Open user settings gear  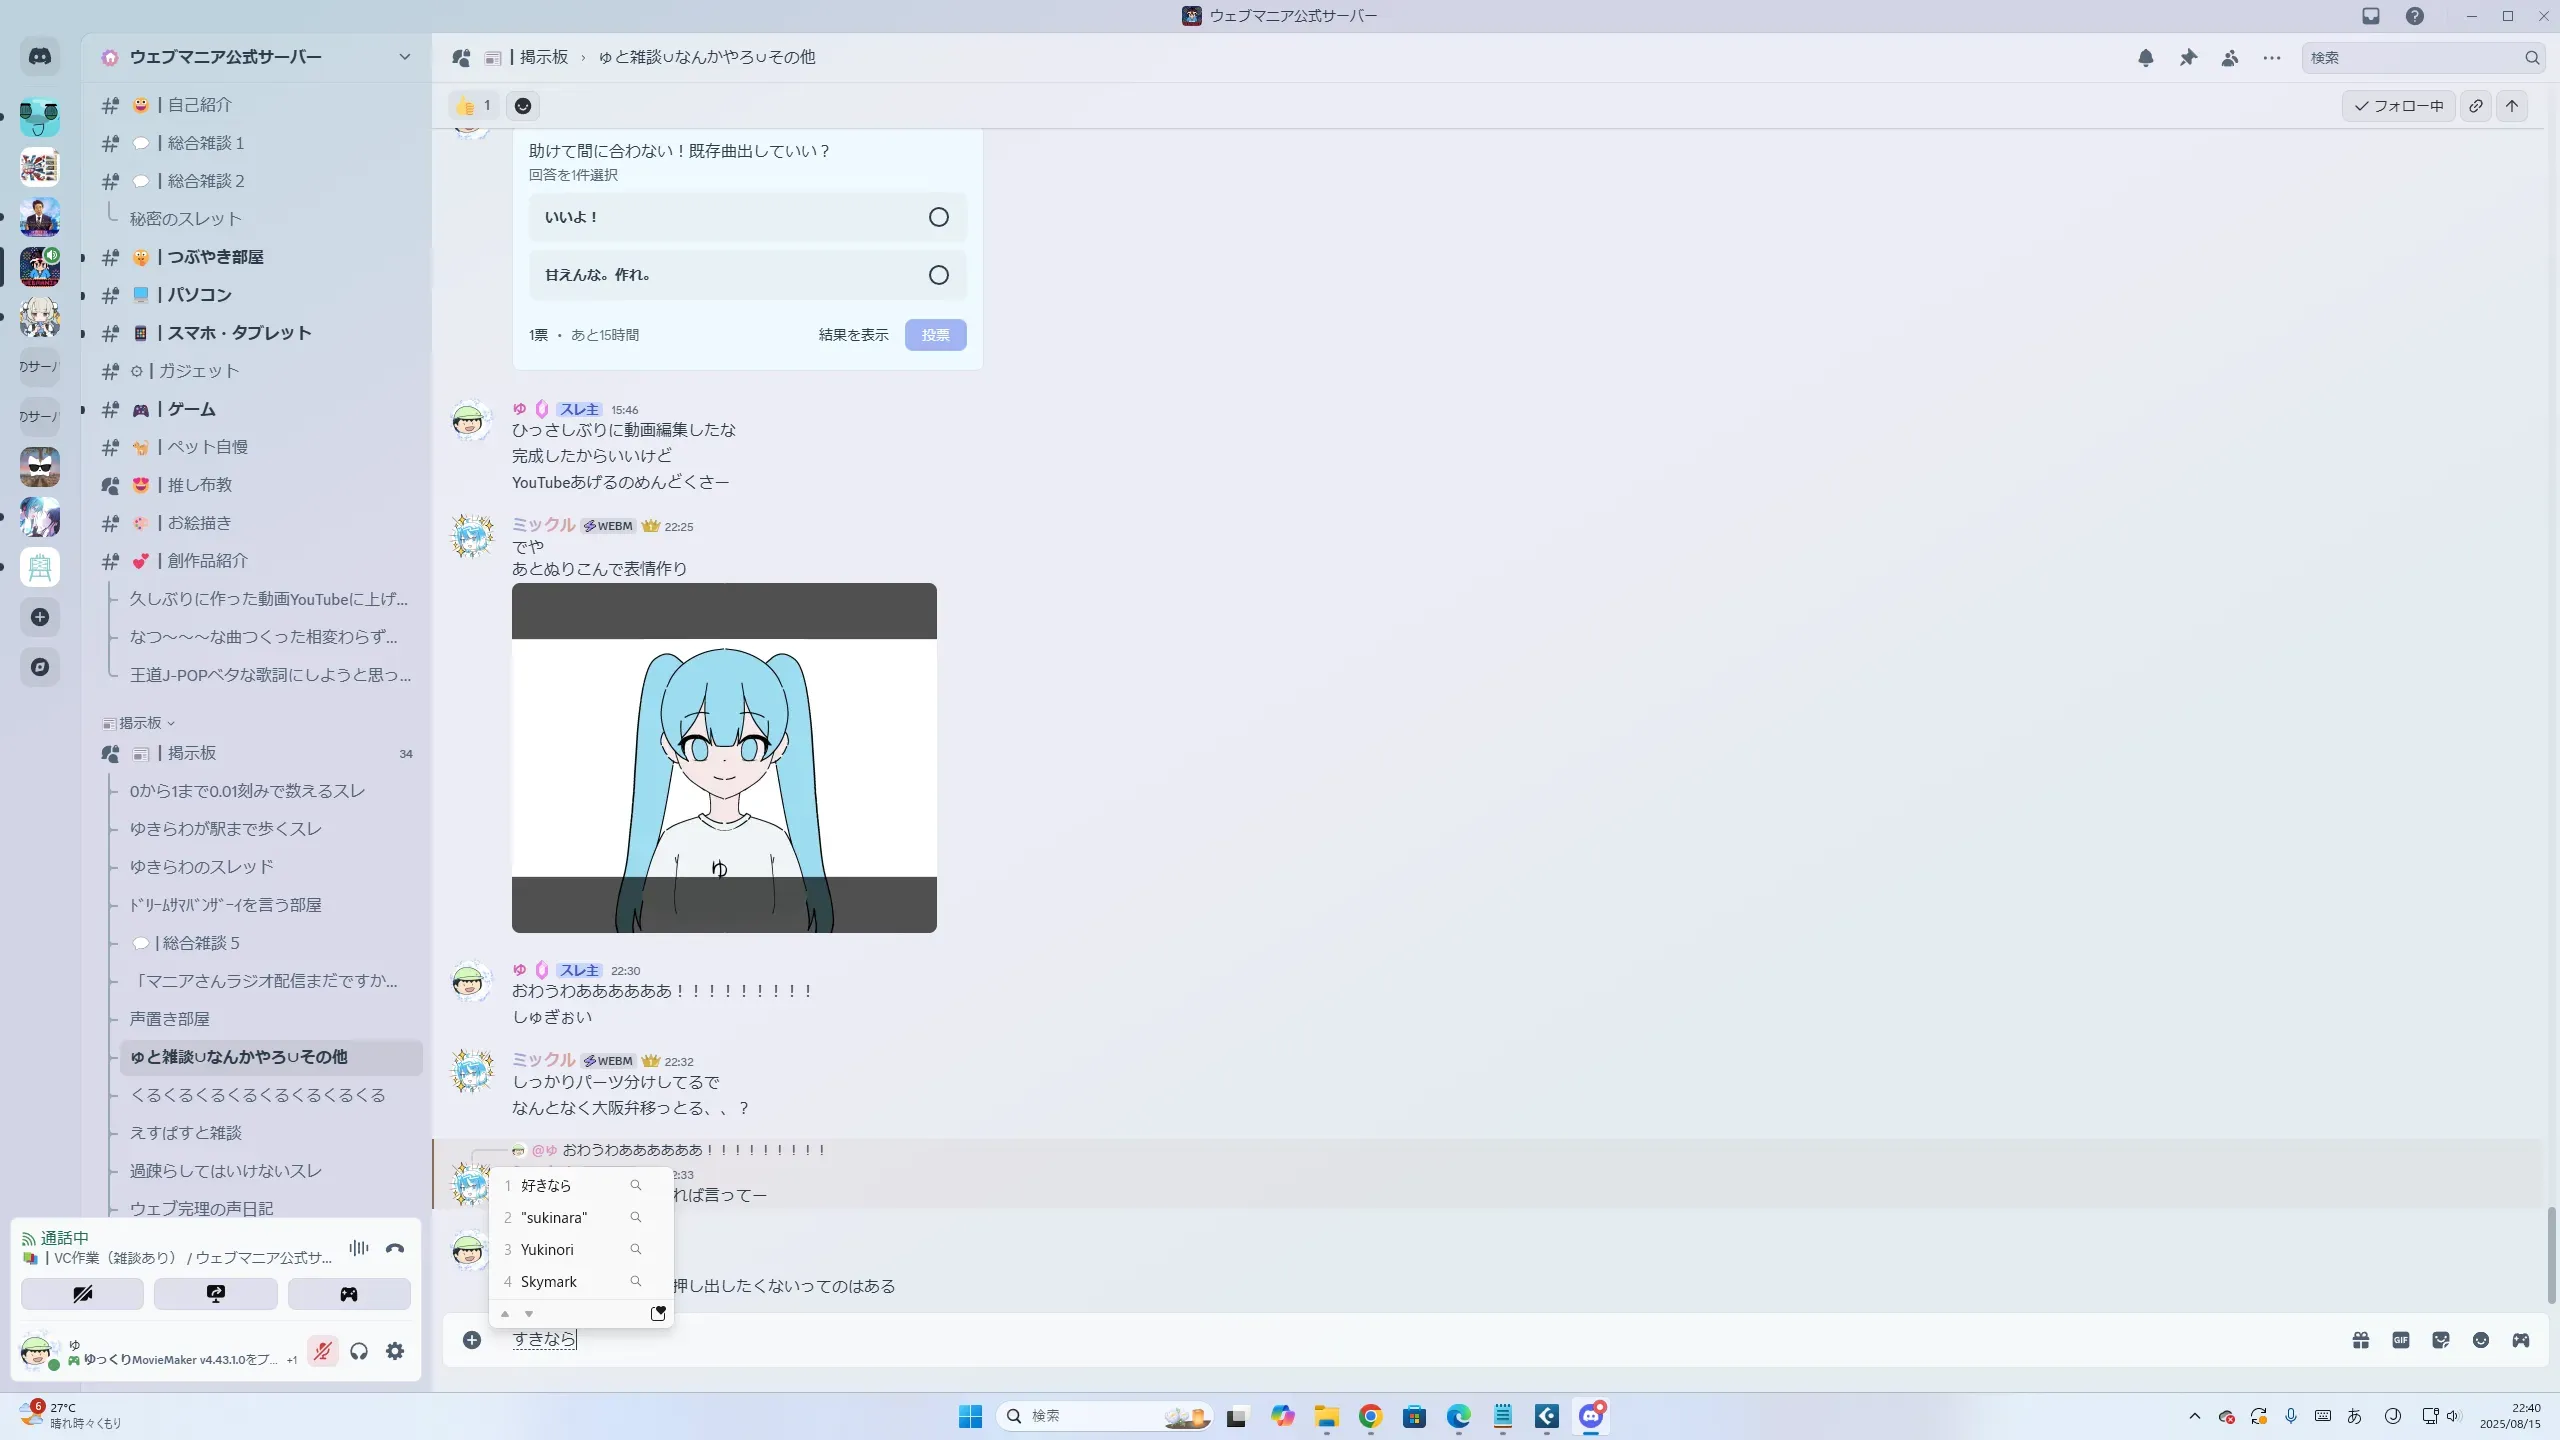coord(395,1352)
